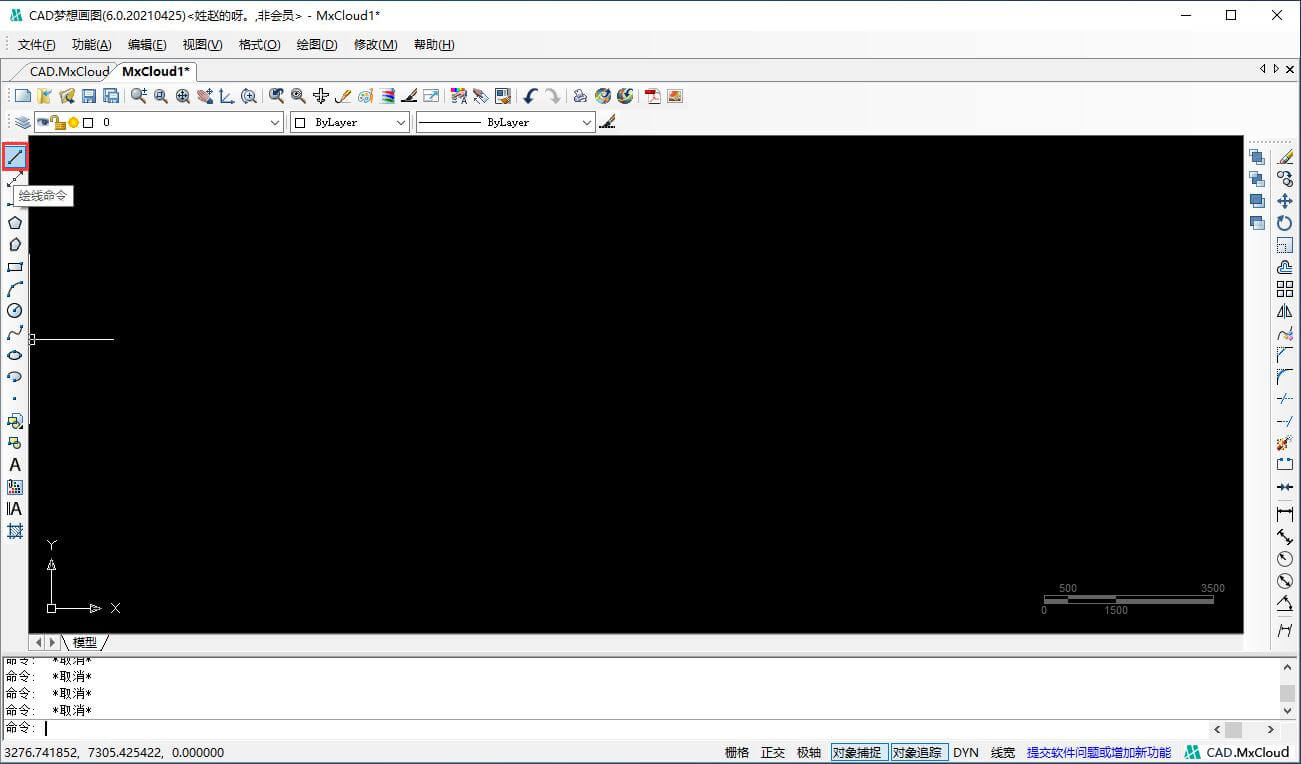Image resolution: width=1301 pixels, height=764 pixels.
Task: Close the MxCloud1 document tab panel
Action: pyautogui.click(x=1290, y=69)
